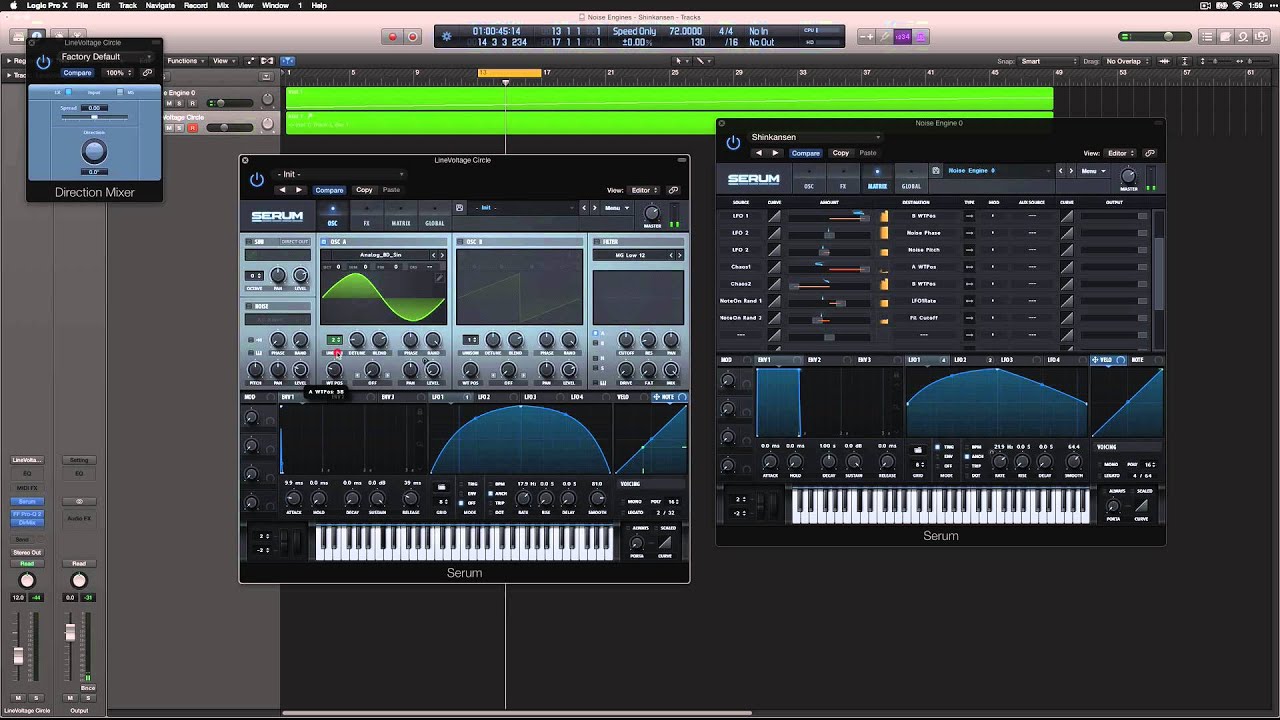1280x720 pixels.
Task: Click B WTPos destination in LFO 1 row
Action: pos(923,216)
